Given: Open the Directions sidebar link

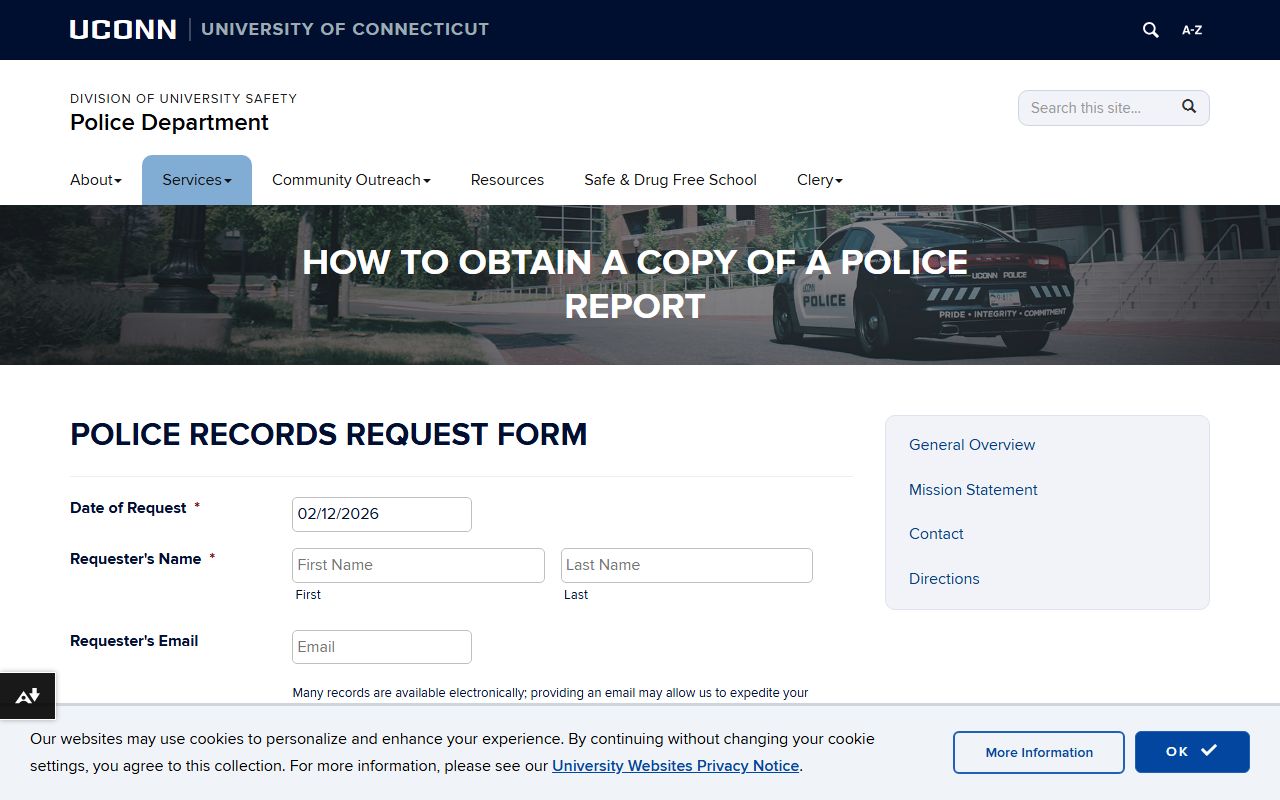Looking at the screenshot, I should click(x=944, y=579).
